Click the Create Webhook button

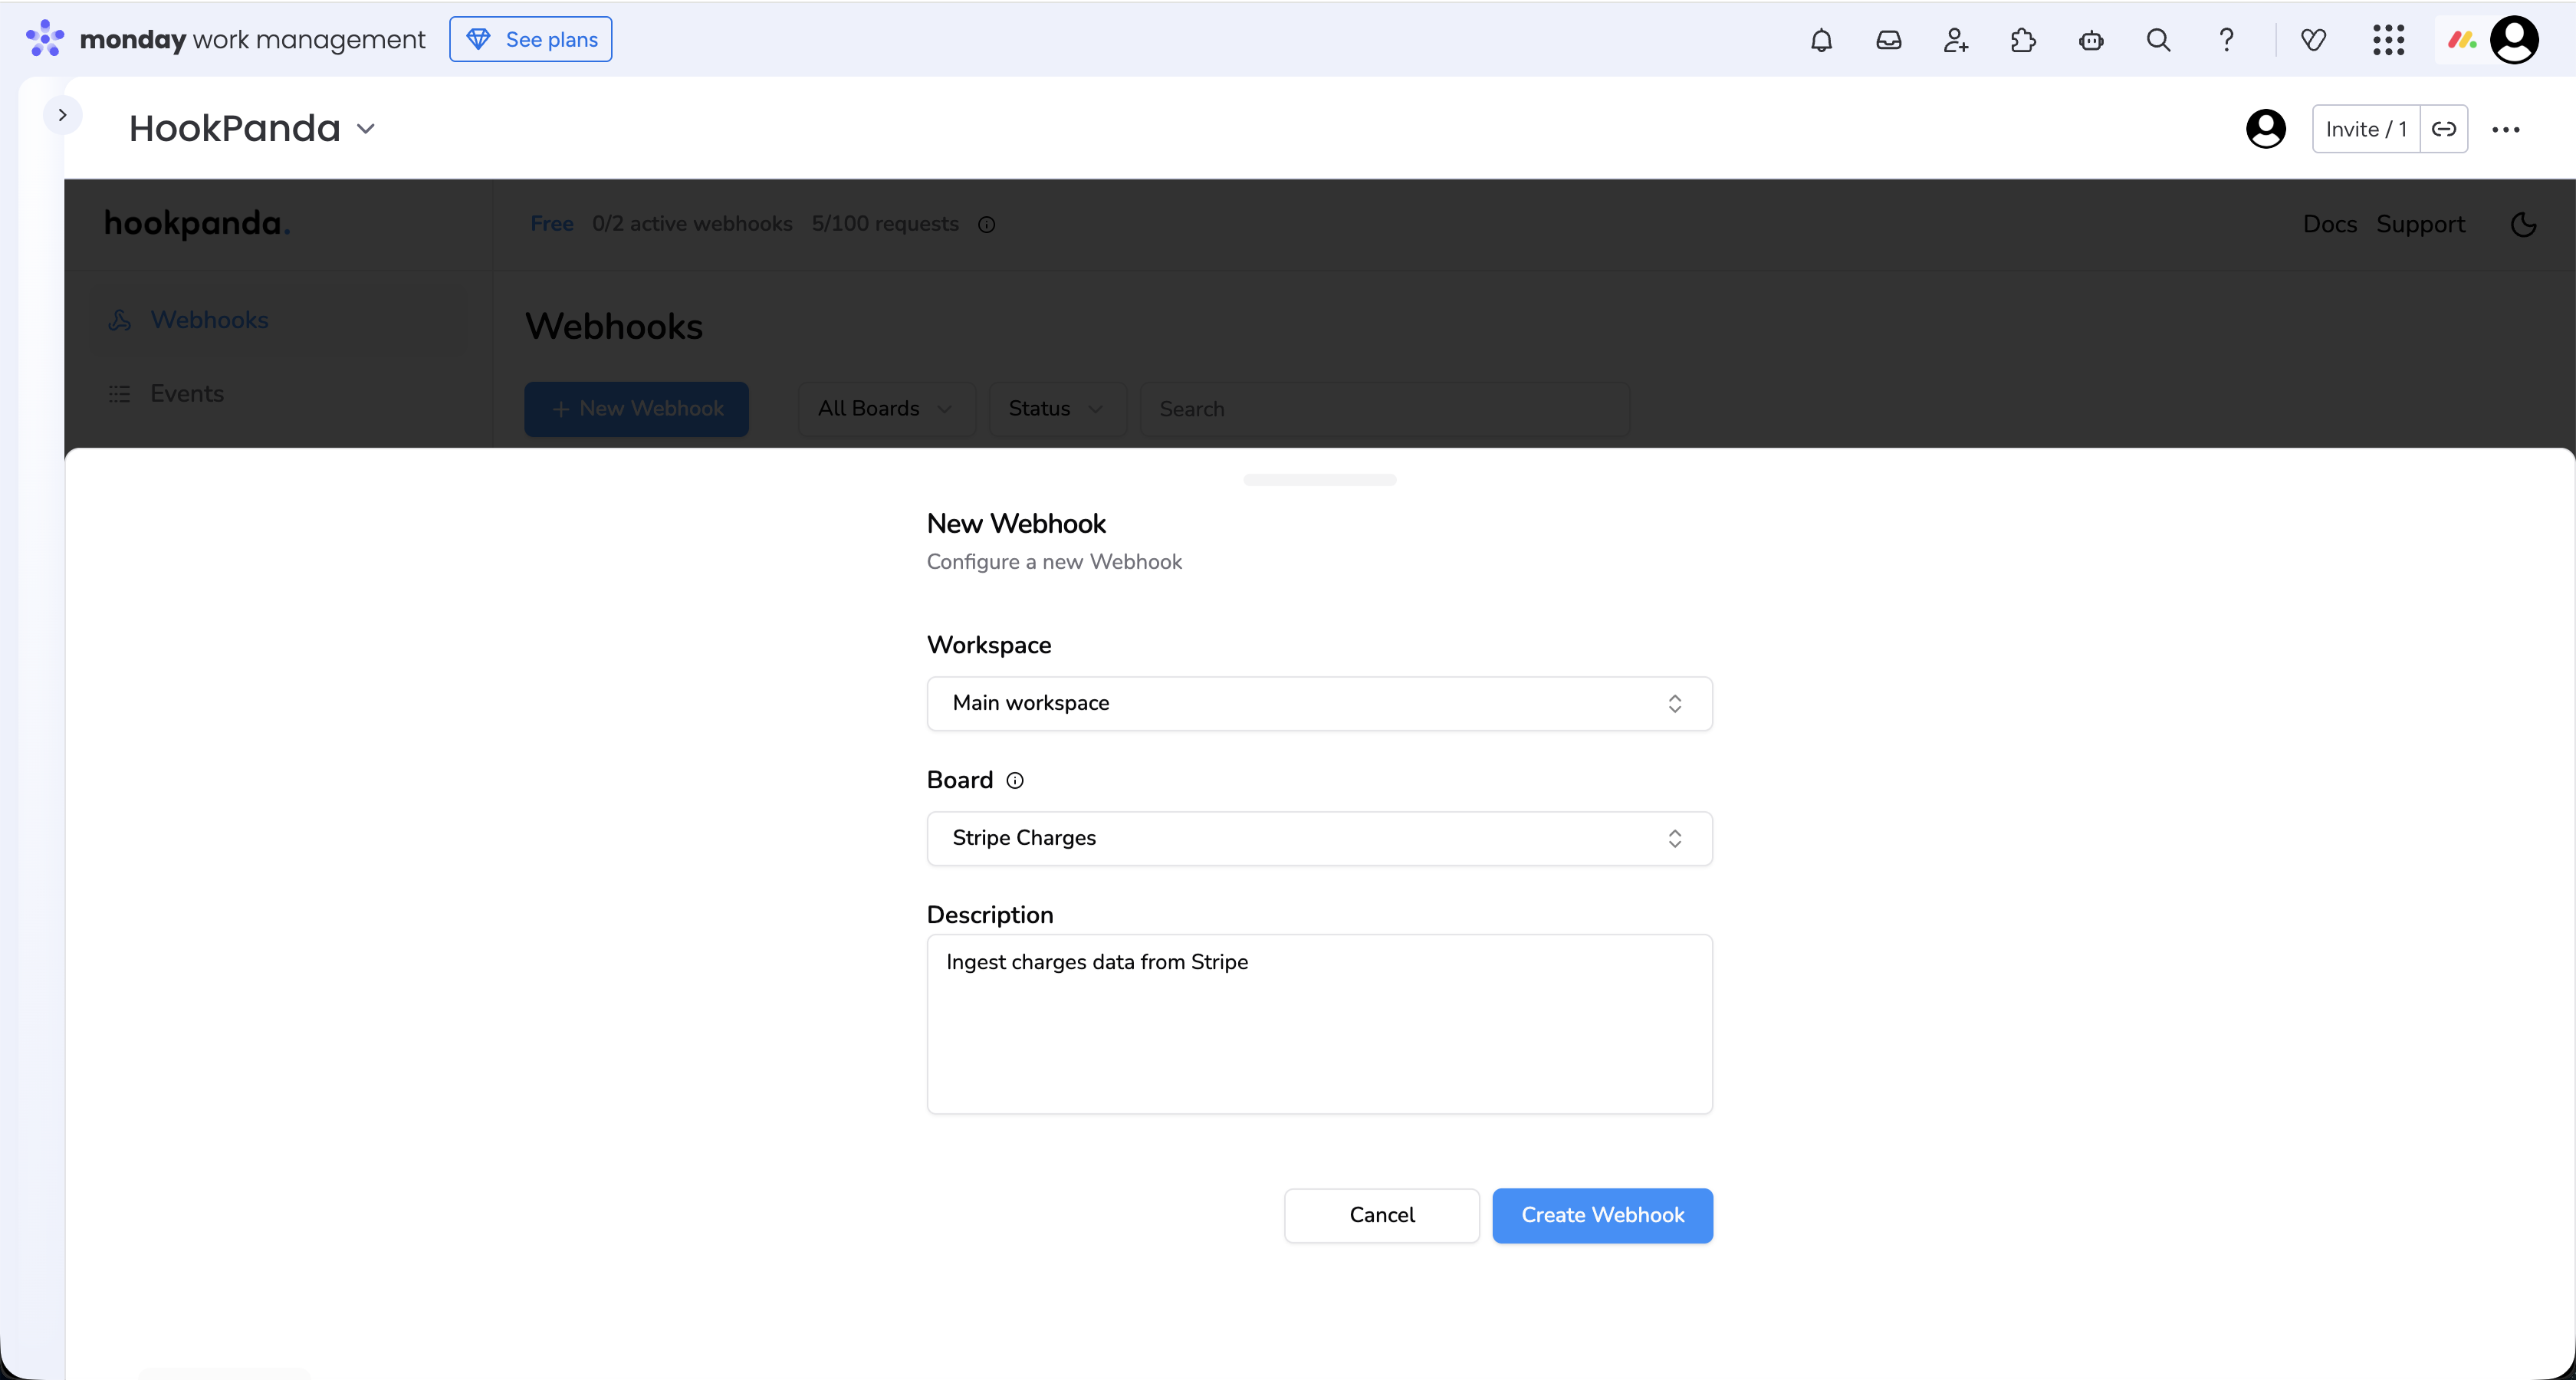click(1602, 1215)
